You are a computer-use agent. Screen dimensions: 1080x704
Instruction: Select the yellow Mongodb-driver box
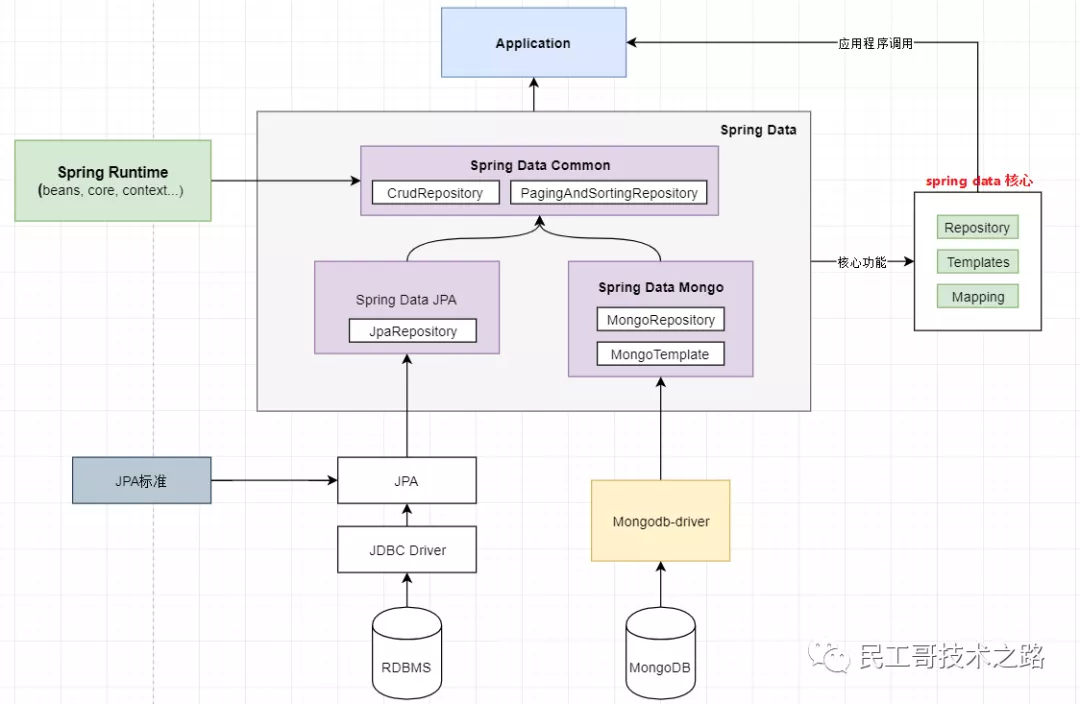[661, 521]
